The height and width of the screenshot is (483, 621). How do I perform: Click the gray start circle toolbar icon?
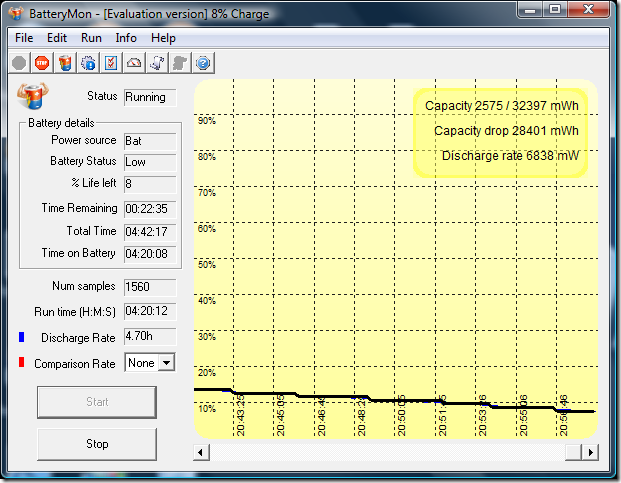pyautogui.click(x=19, y=63)
